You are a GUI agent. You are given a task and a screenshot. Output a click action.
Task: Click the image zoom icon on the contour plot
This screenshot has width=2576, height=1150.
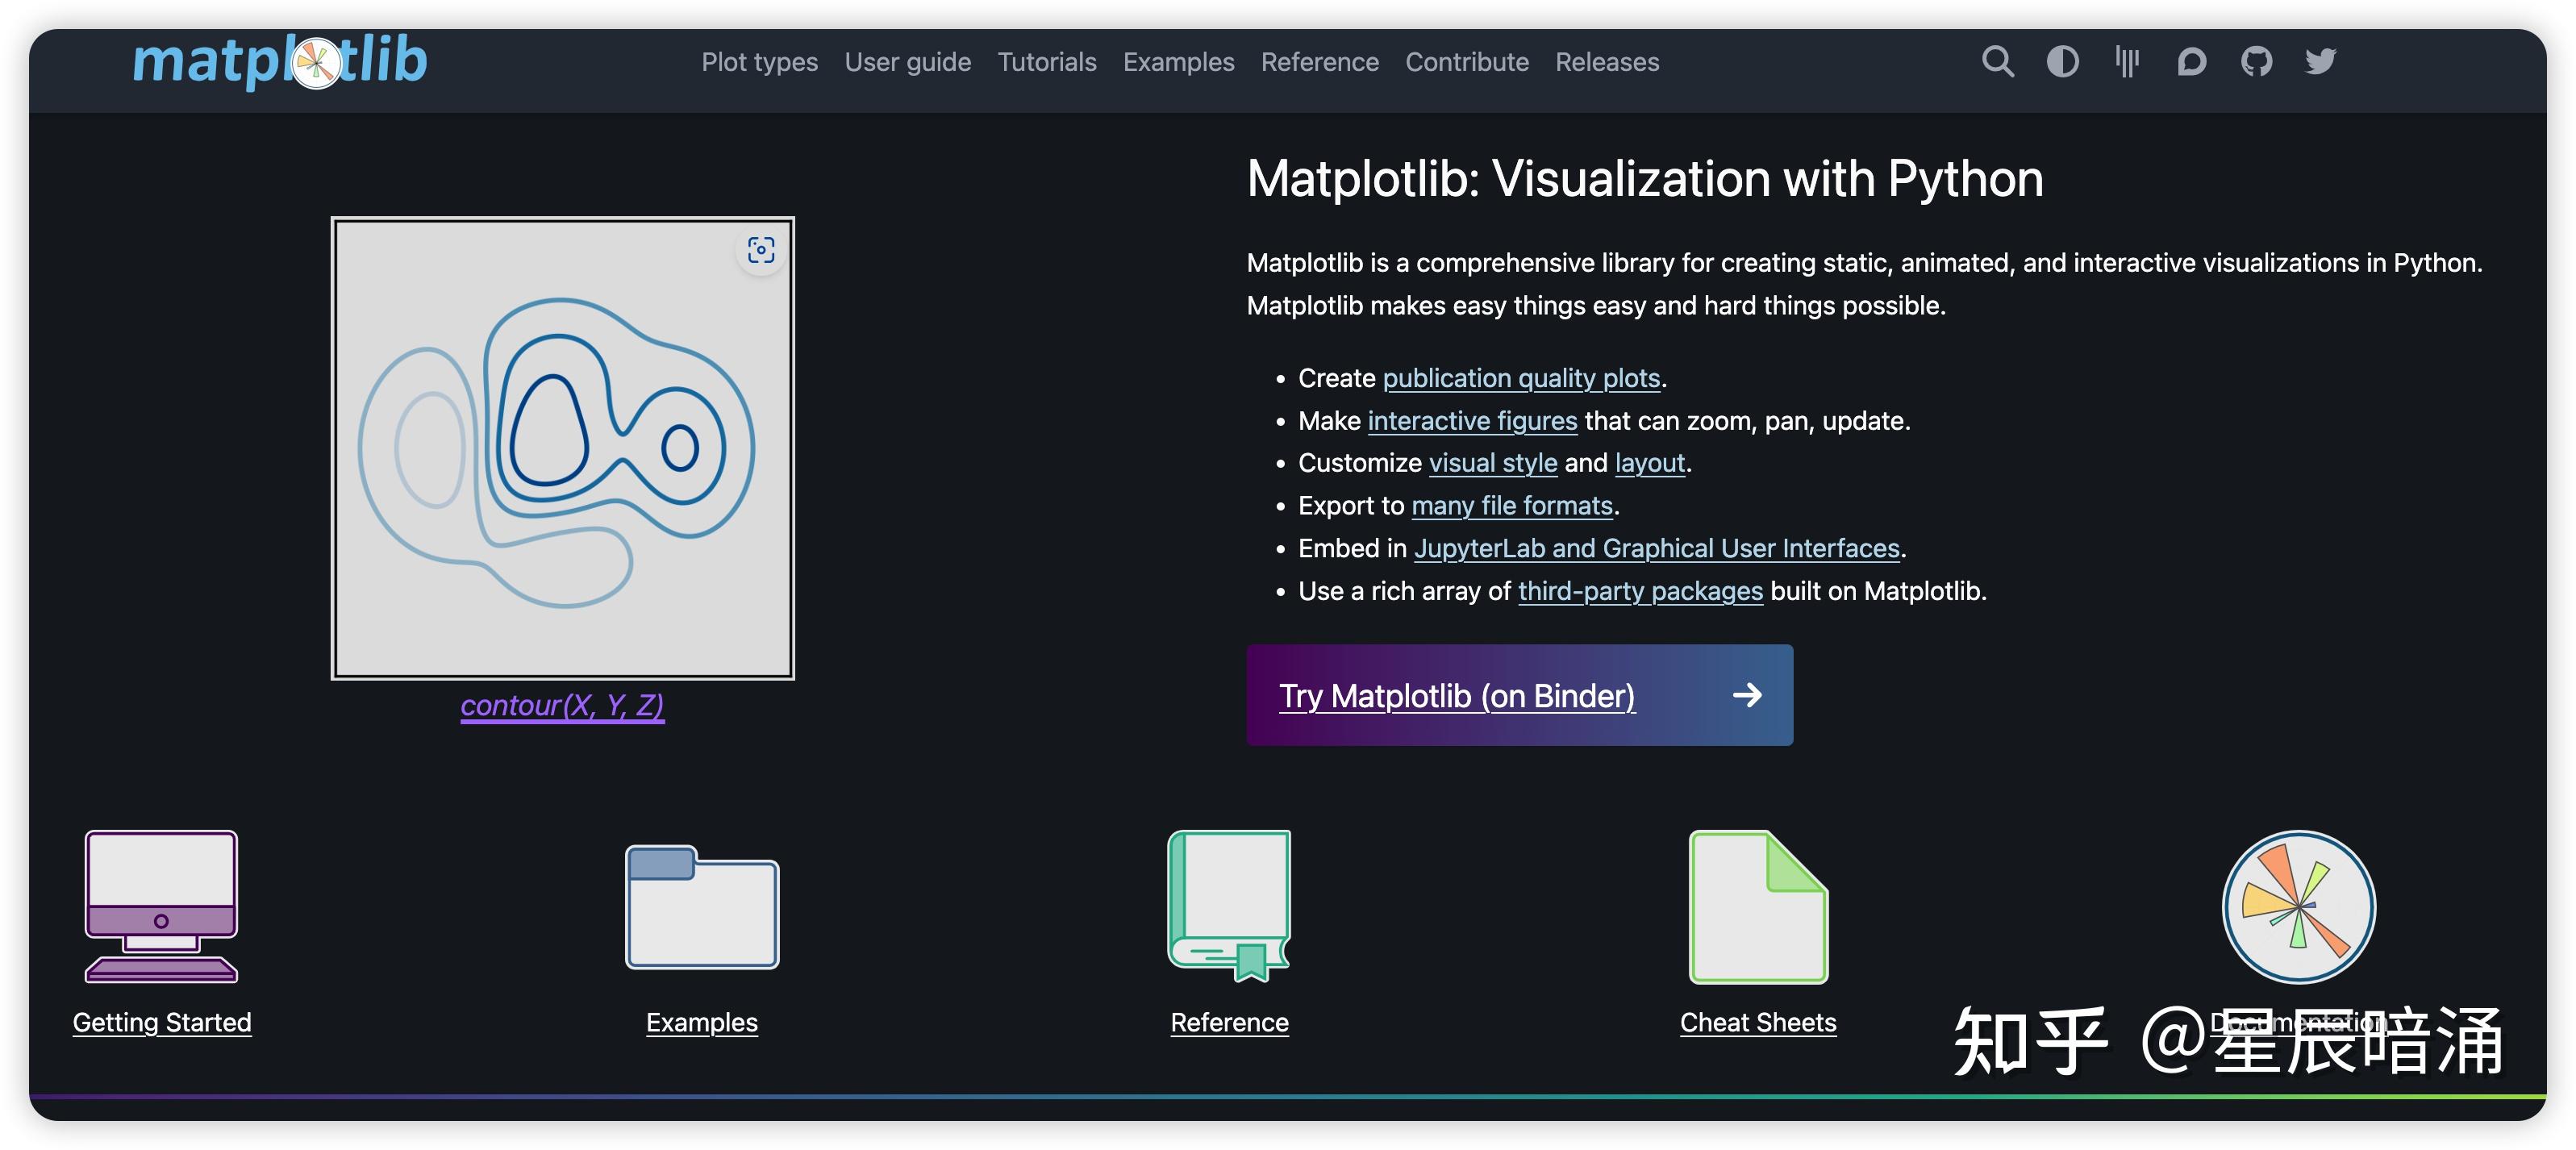761,250
